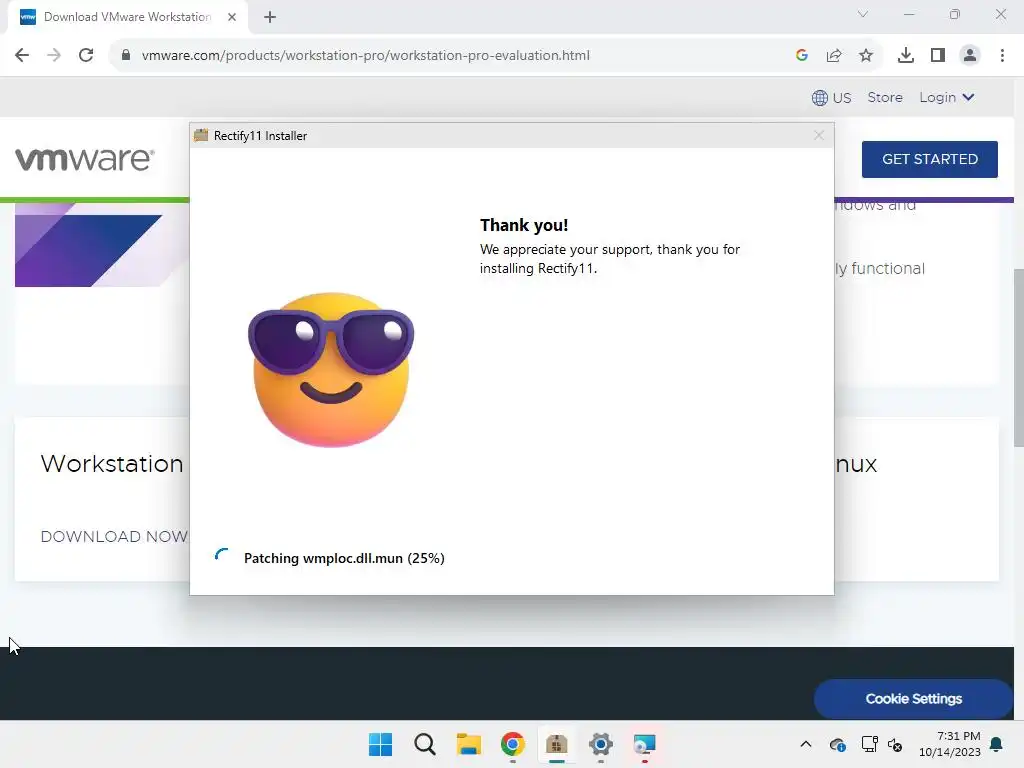Change region via US globe icon

pyautogui.click(x=831, y=98)
